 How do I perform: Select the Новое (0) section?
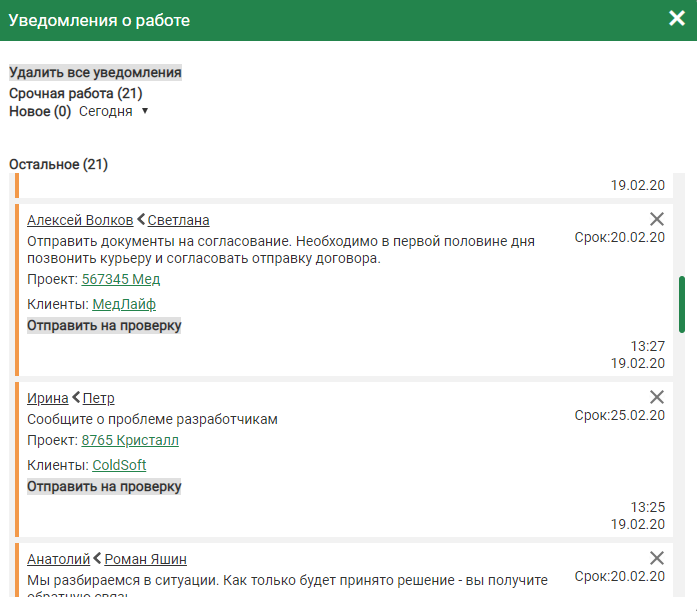point(40,112)
